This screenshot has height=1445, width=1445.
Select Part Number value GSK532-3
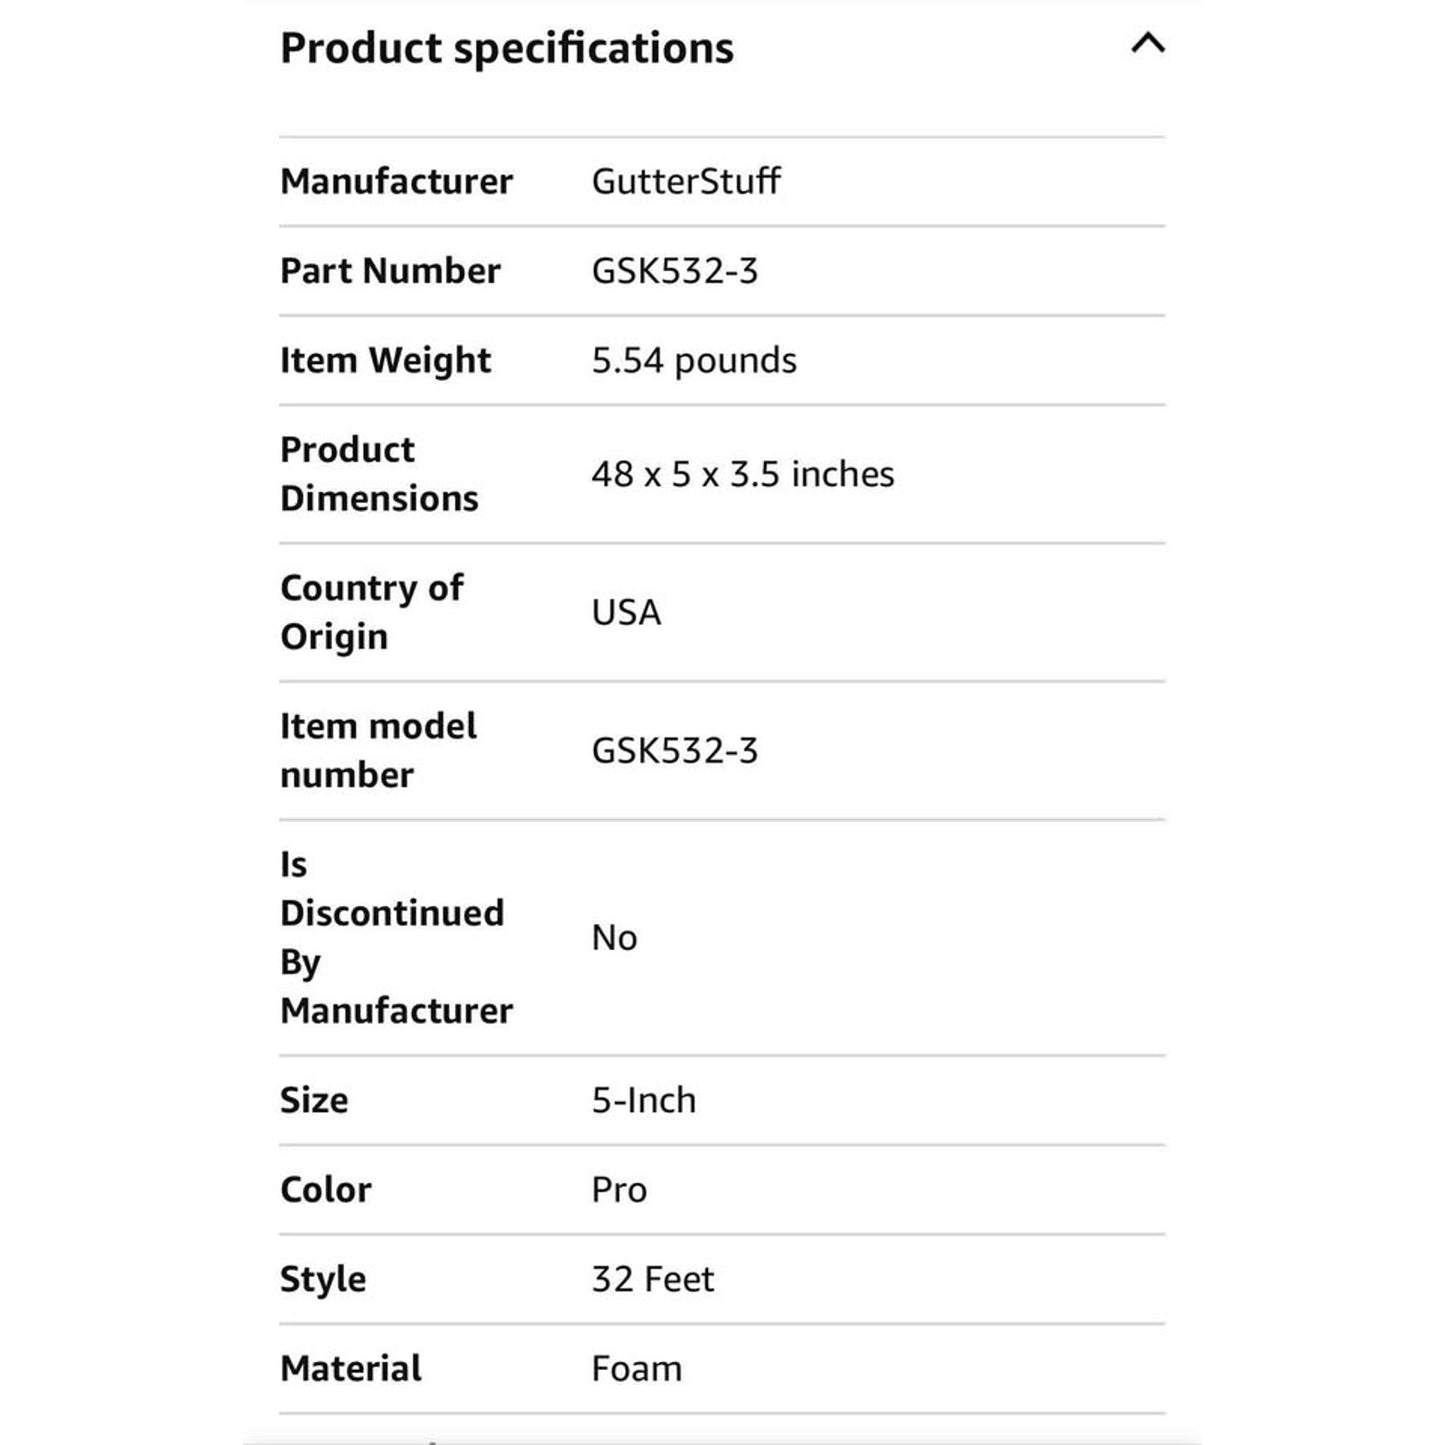675,271
